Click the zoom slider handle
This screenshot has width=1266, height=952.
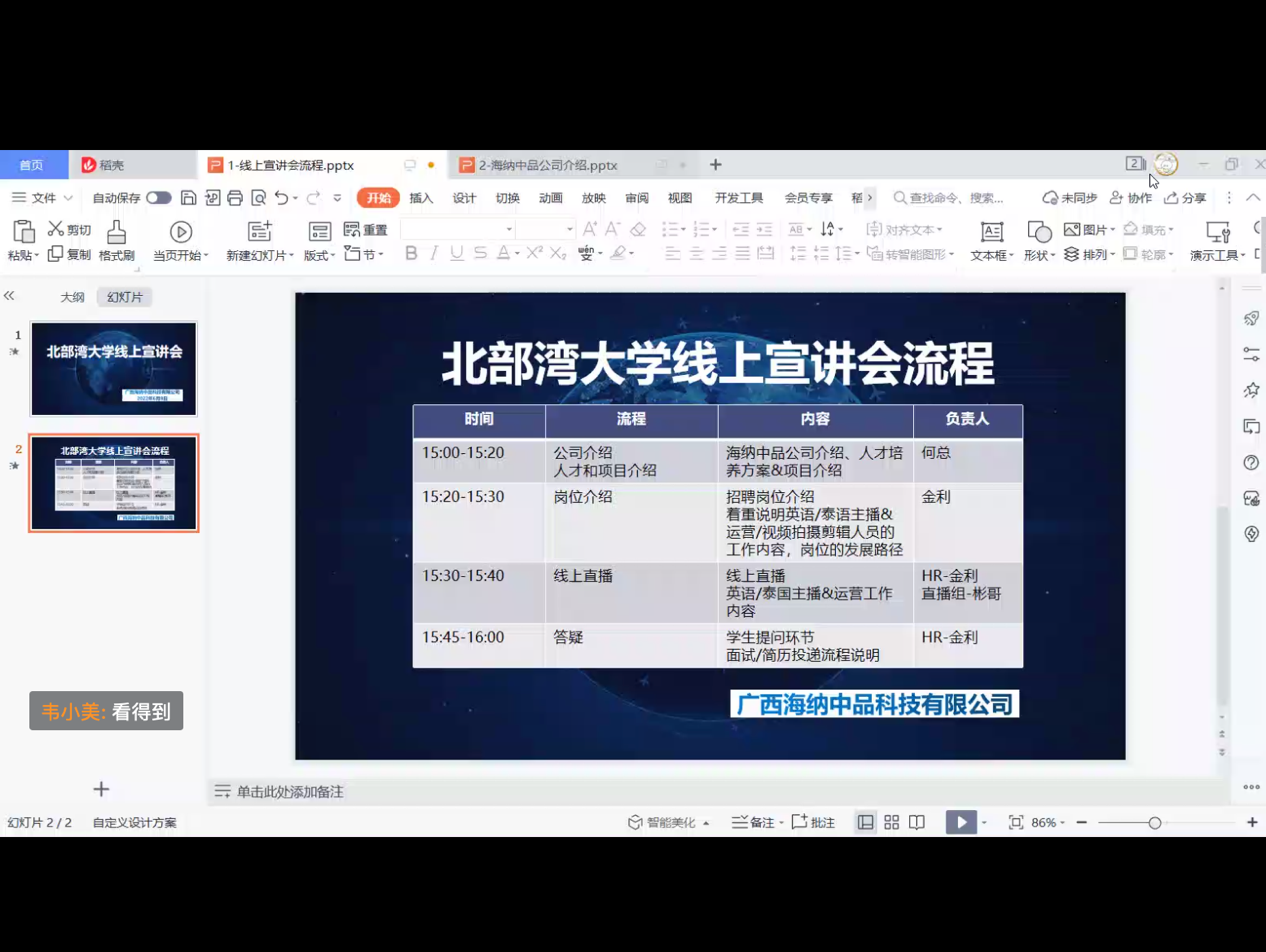click(x=1155, y=822)
